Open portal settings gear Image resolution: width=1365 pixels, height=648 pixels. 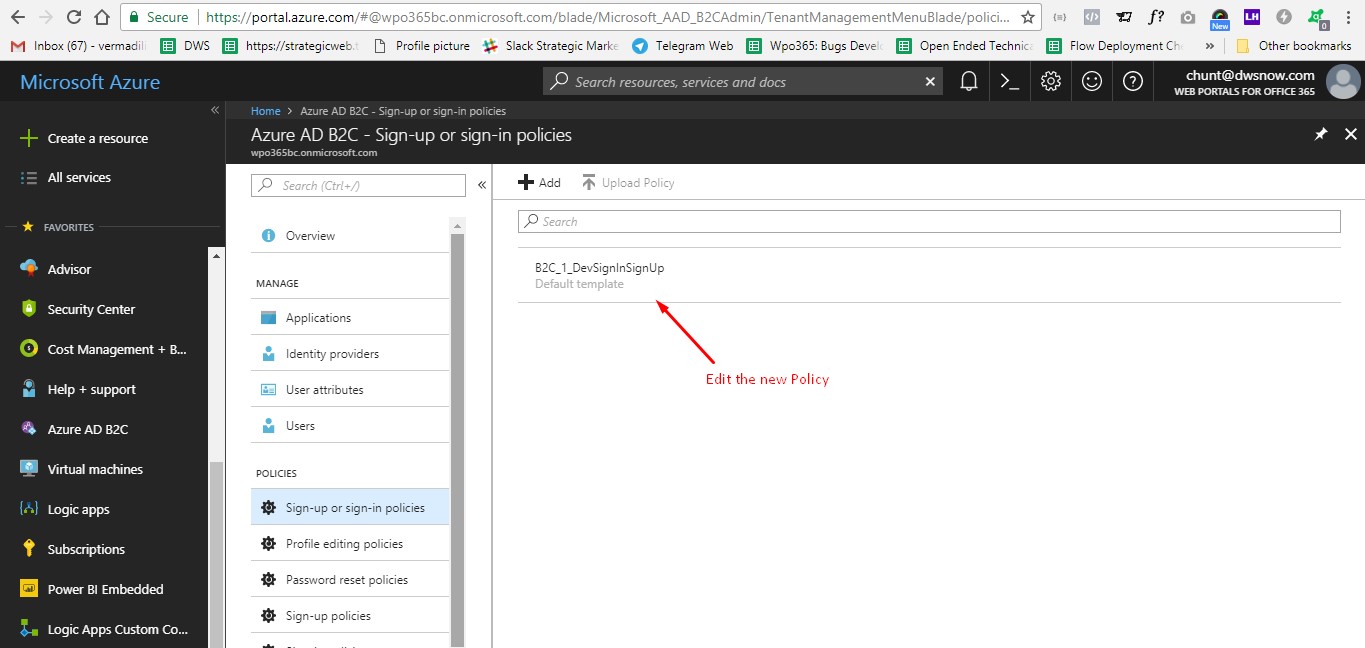tap(1051, 82)
